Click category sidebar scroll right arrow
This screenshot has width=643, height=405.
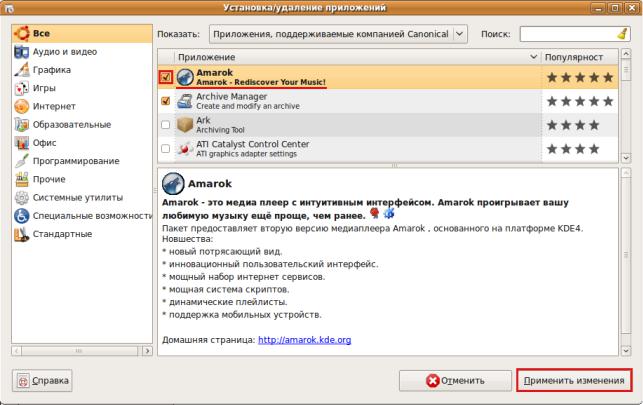pyautogui.click(x=147, y=351)
